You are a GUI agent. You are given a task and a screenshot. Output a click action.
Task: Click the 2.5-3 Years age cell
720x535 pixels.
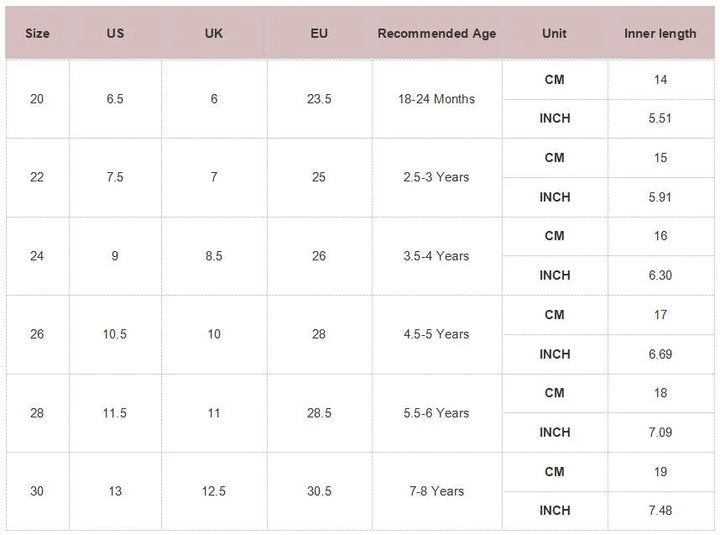[x=437, y=177]
